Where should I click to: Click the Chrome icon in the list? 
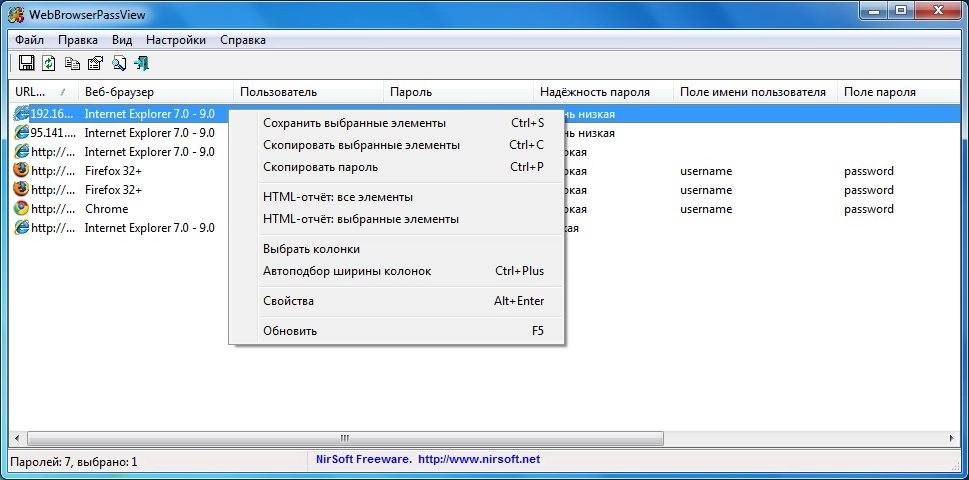click(x=22, y=209)
